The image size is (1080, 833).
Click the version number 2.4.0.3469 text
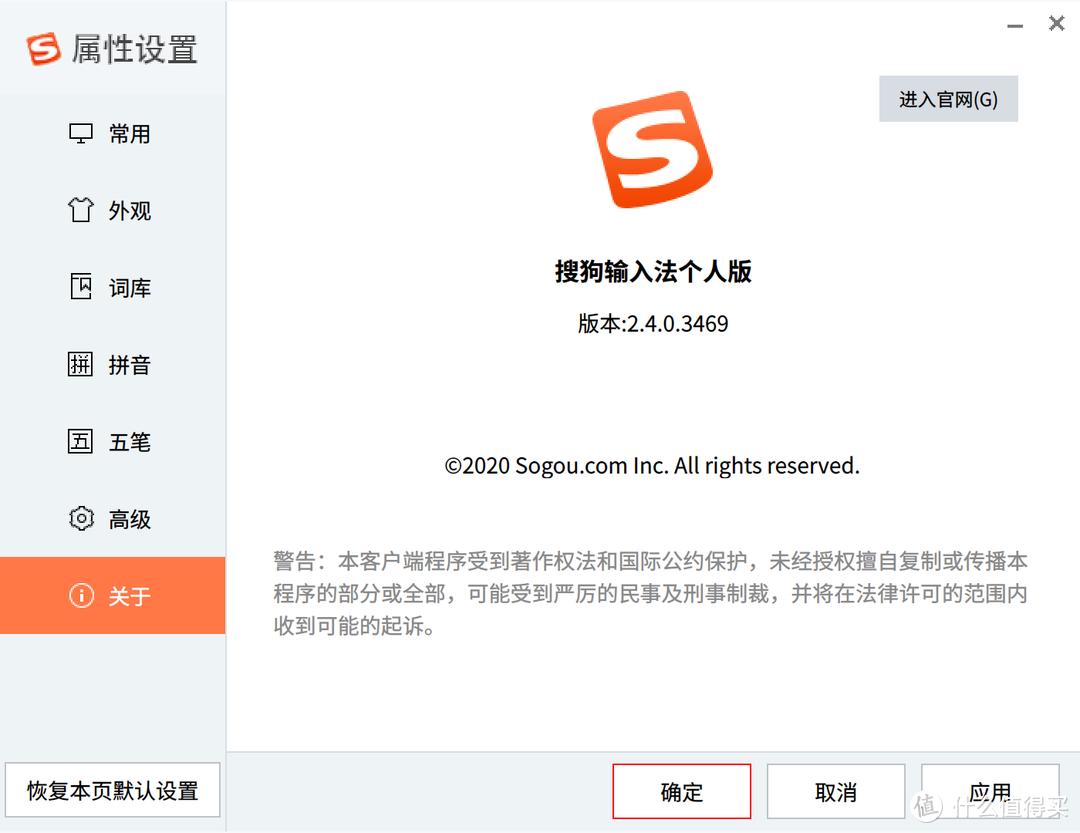point(653,323)
